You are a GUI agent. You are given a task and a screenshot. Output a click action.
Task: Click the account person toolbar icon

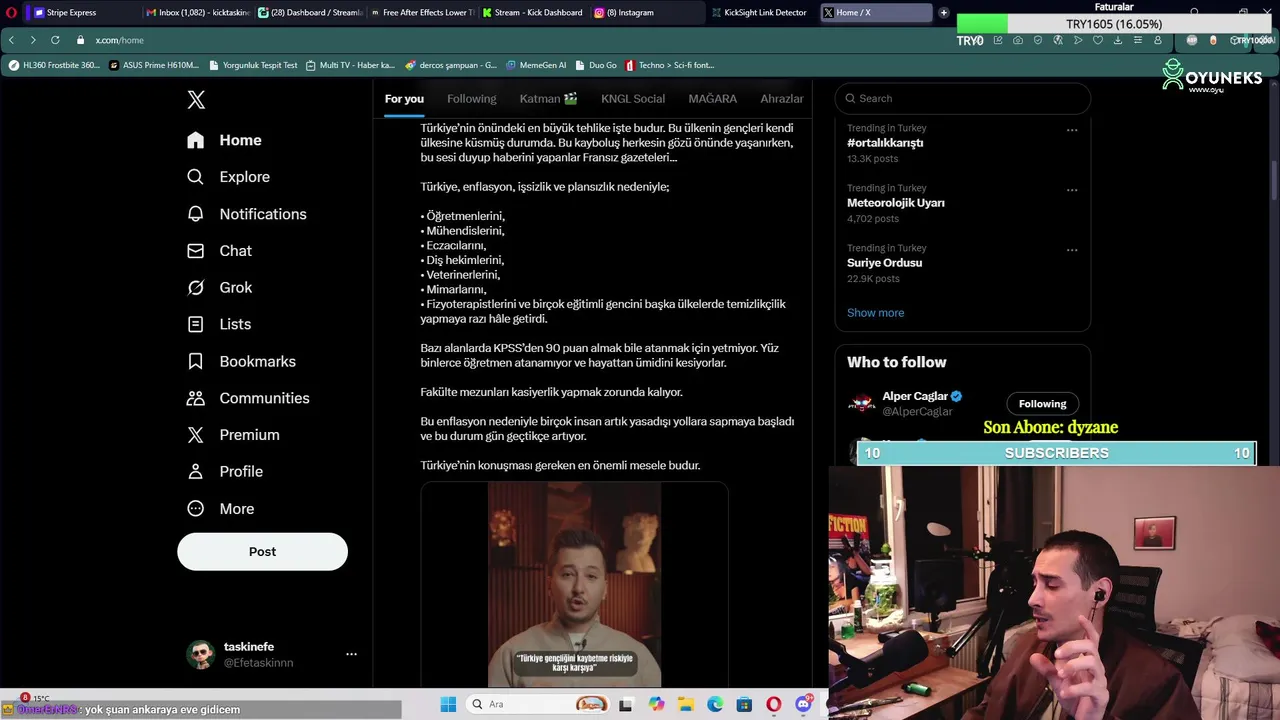1158,40
